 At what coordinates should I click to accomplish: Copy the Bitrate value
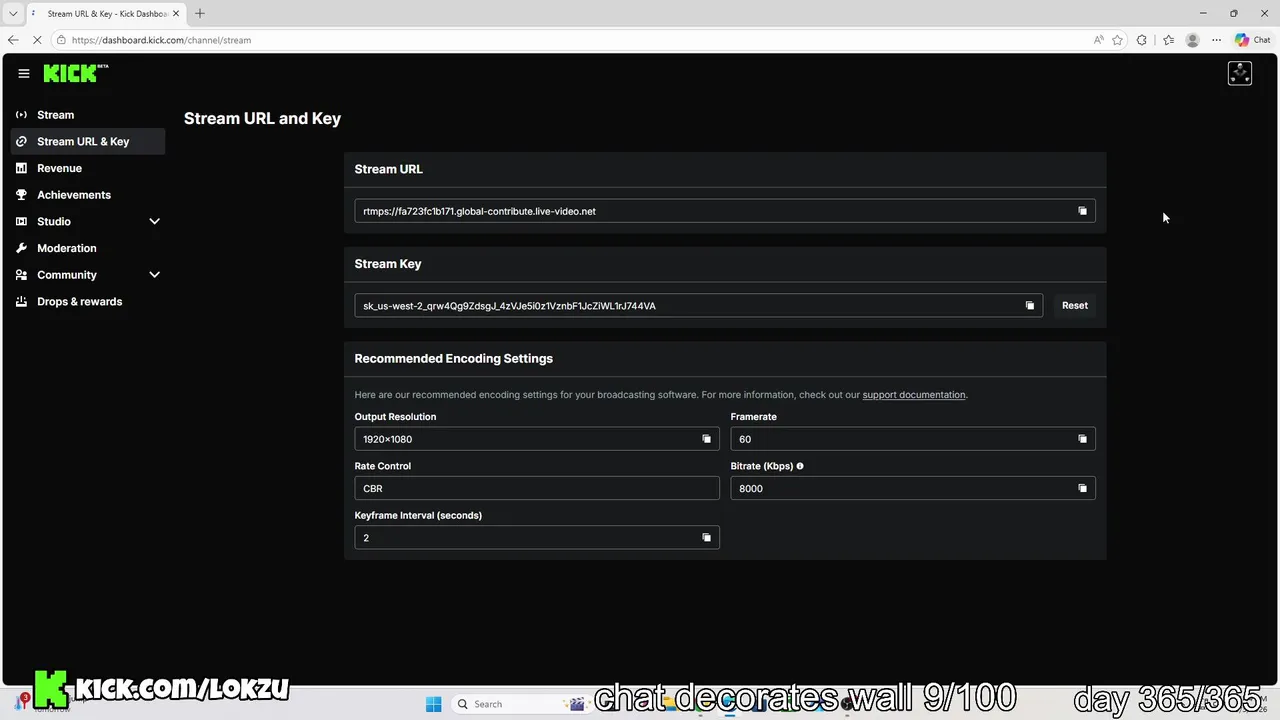(1082, 488)
